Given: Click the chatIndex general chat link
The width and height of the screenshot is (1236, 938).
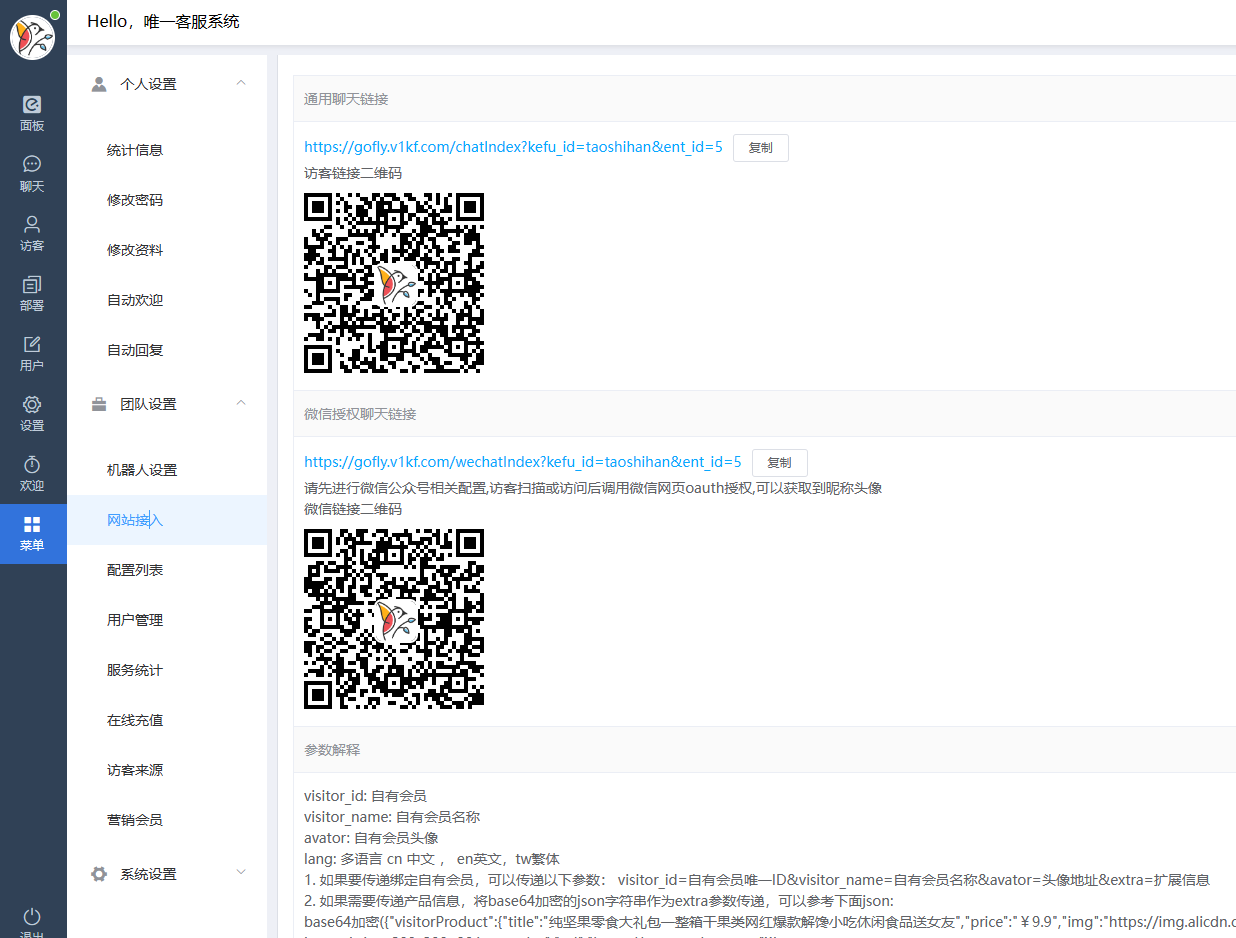Looking at the screenshot, I should pyautogui.click(x=513, y=147).
